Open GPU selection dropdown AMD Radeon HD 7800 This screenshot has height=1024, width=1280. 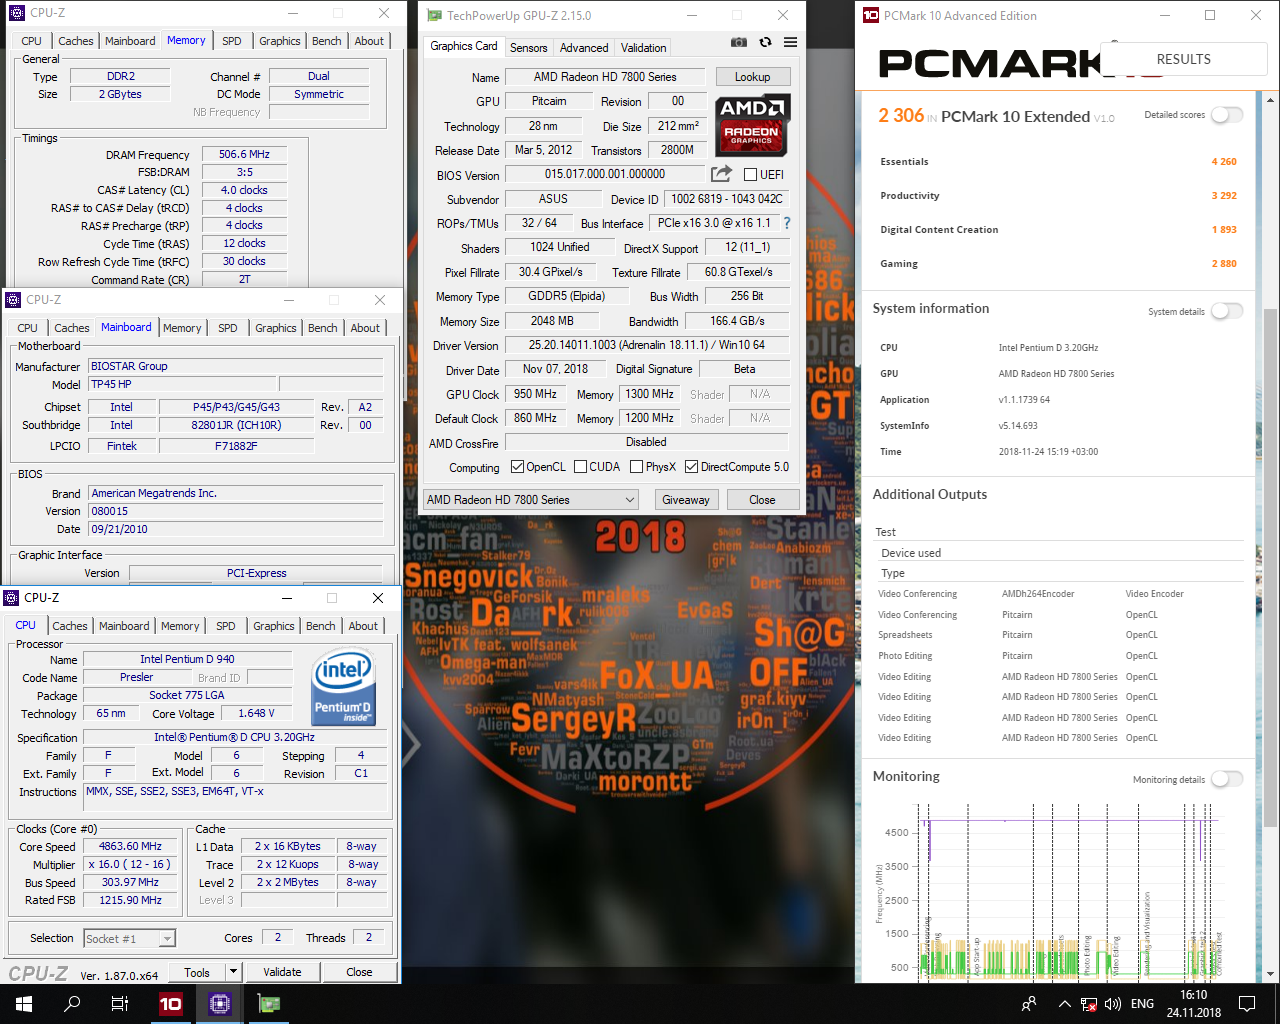tap(531, 499)
